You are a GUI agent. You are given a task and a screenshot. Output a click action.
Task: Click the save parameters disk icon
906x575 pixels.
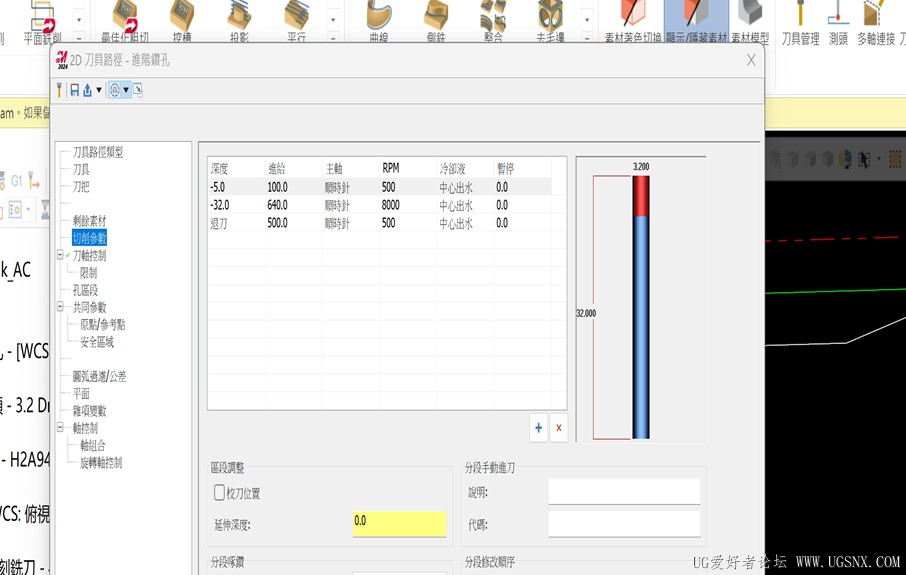75,90
